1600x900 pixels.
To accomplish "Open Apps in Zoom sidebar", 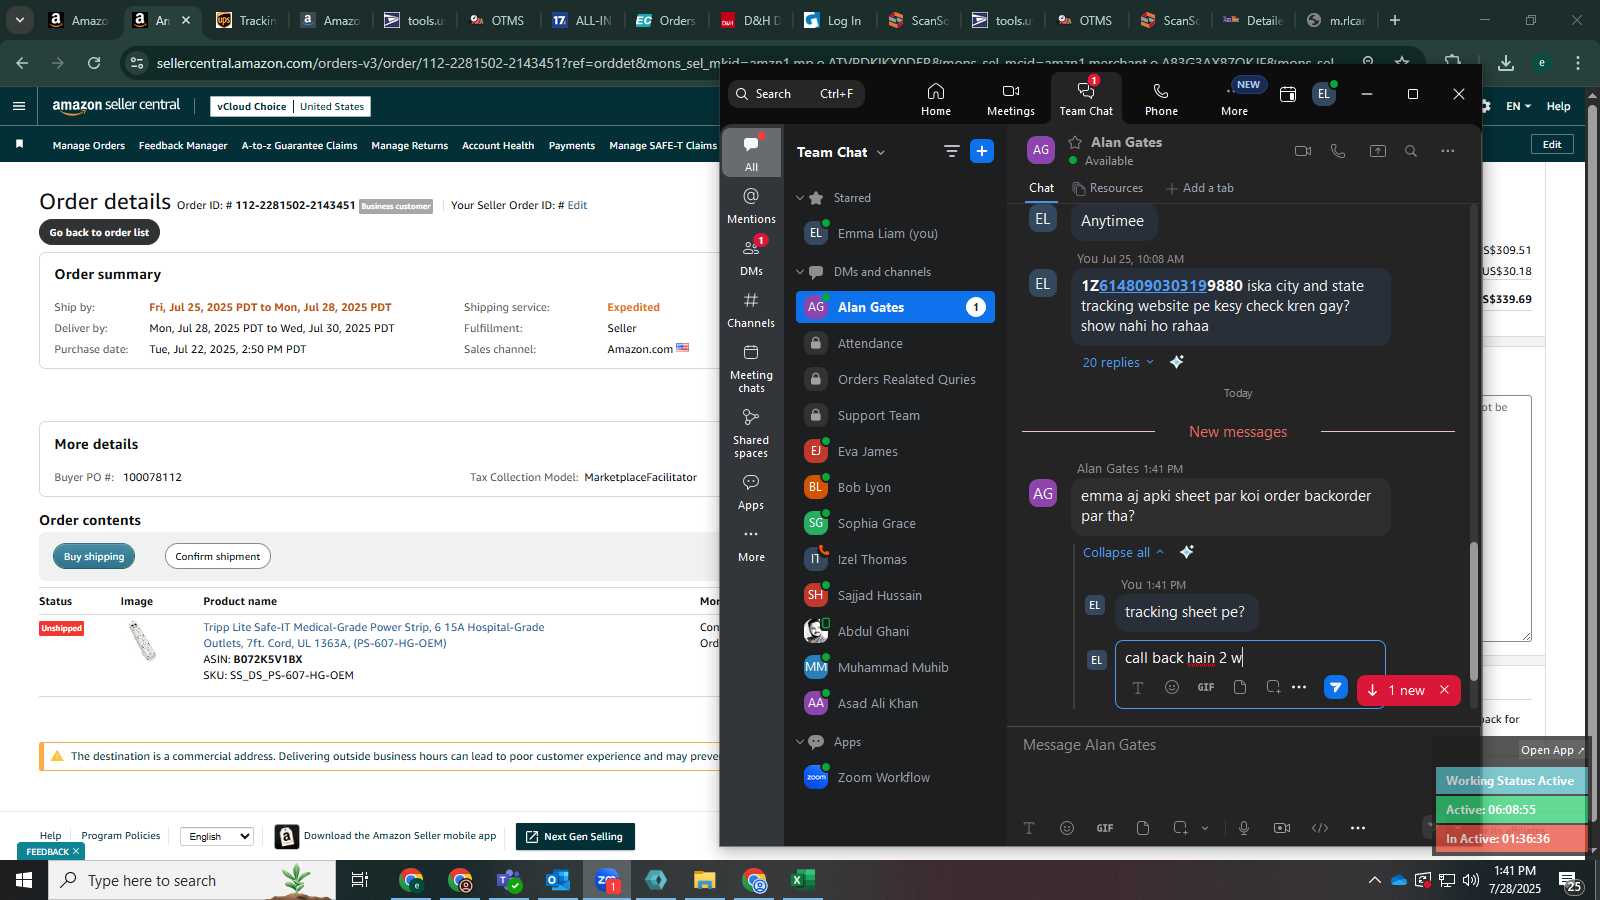I will pyautogui.click(x=751, y=492).
